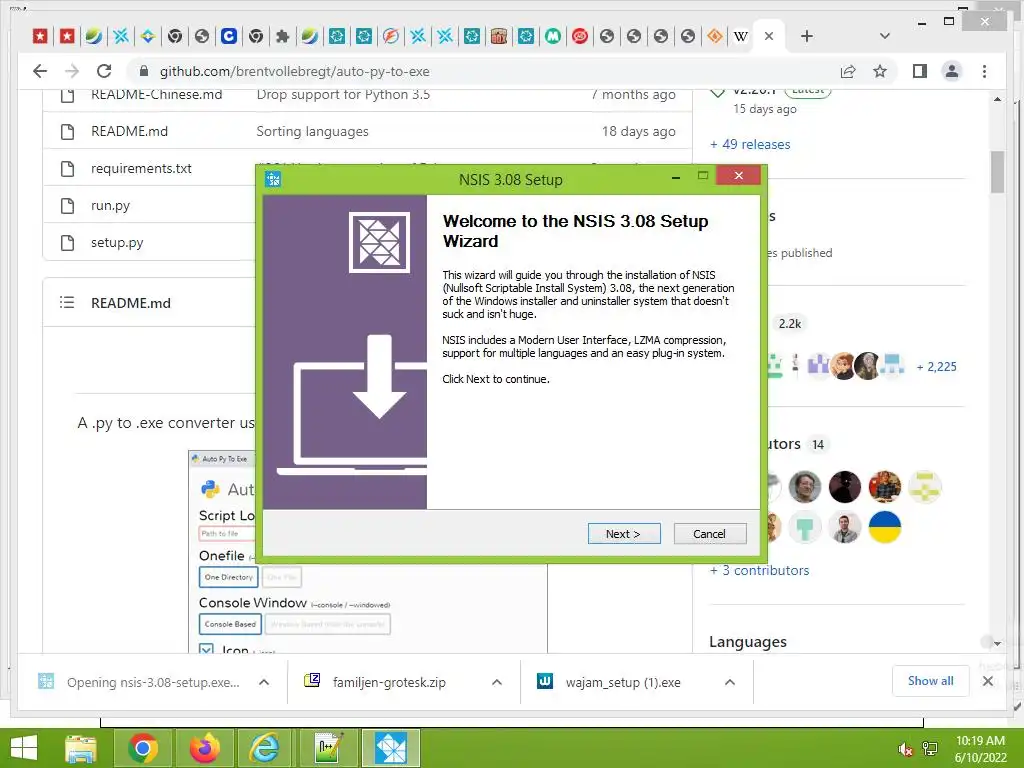View site info via the padlock icon
Image resolution: width=1024 pixels, height=768 pixels.
click(144, 71)
